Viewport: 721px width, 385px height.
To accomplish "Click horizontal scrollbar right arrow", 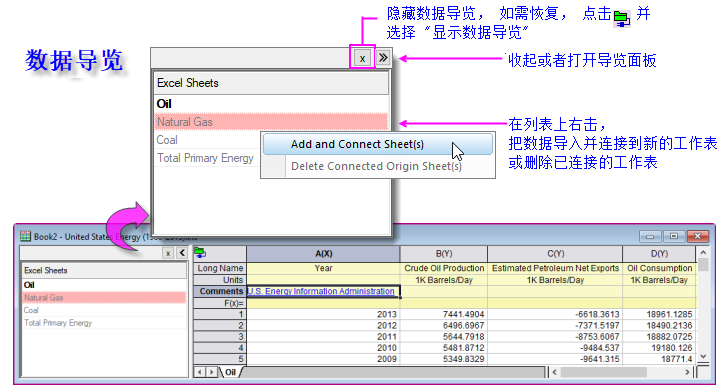I will (687, 372).
